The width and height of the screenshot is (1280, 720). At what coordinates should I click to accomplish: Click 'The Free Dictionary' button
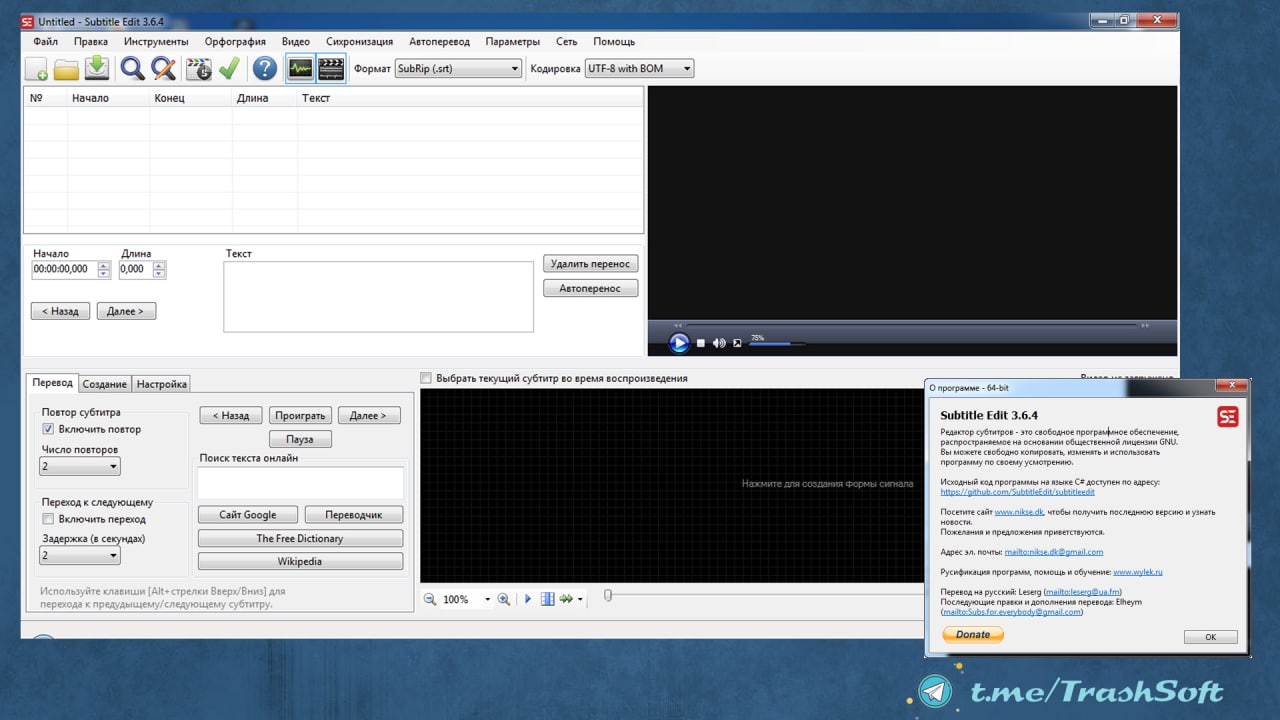coord(300,538)
